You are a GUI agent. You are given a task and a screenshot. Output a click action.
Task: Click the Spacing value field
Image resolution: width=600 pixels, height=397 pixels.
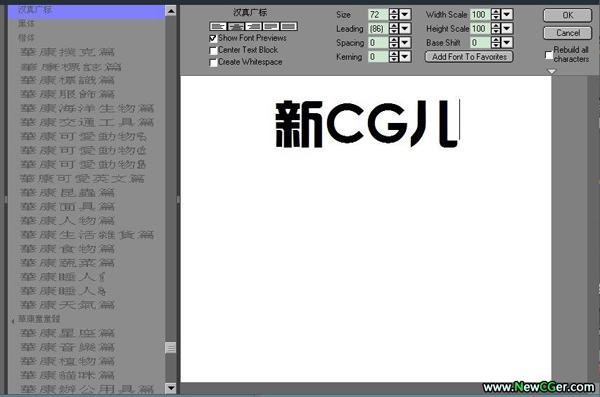pos(378,42)
